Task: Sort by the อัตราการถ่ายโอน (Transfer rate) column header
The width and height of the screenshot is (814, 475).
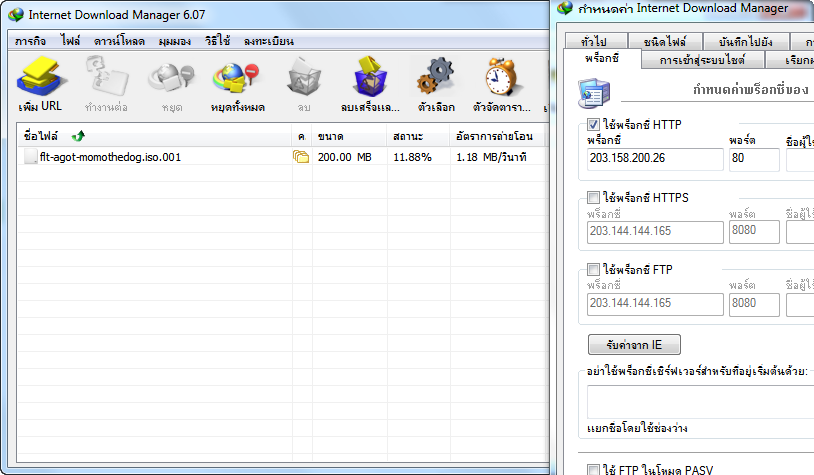Action: pos(498,136)
